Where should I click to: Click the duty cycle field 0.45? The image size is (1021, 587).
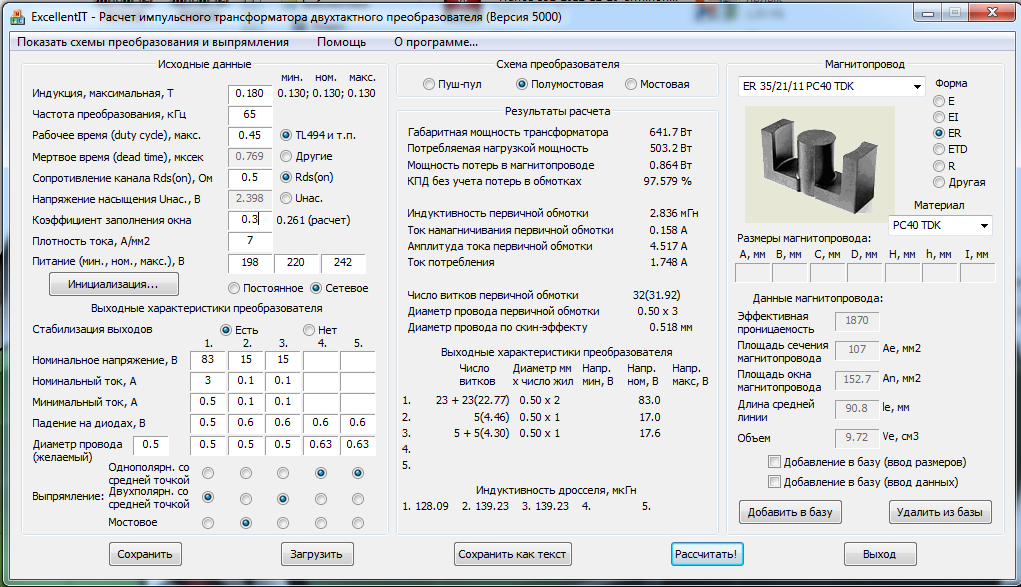tap(250, 136)
